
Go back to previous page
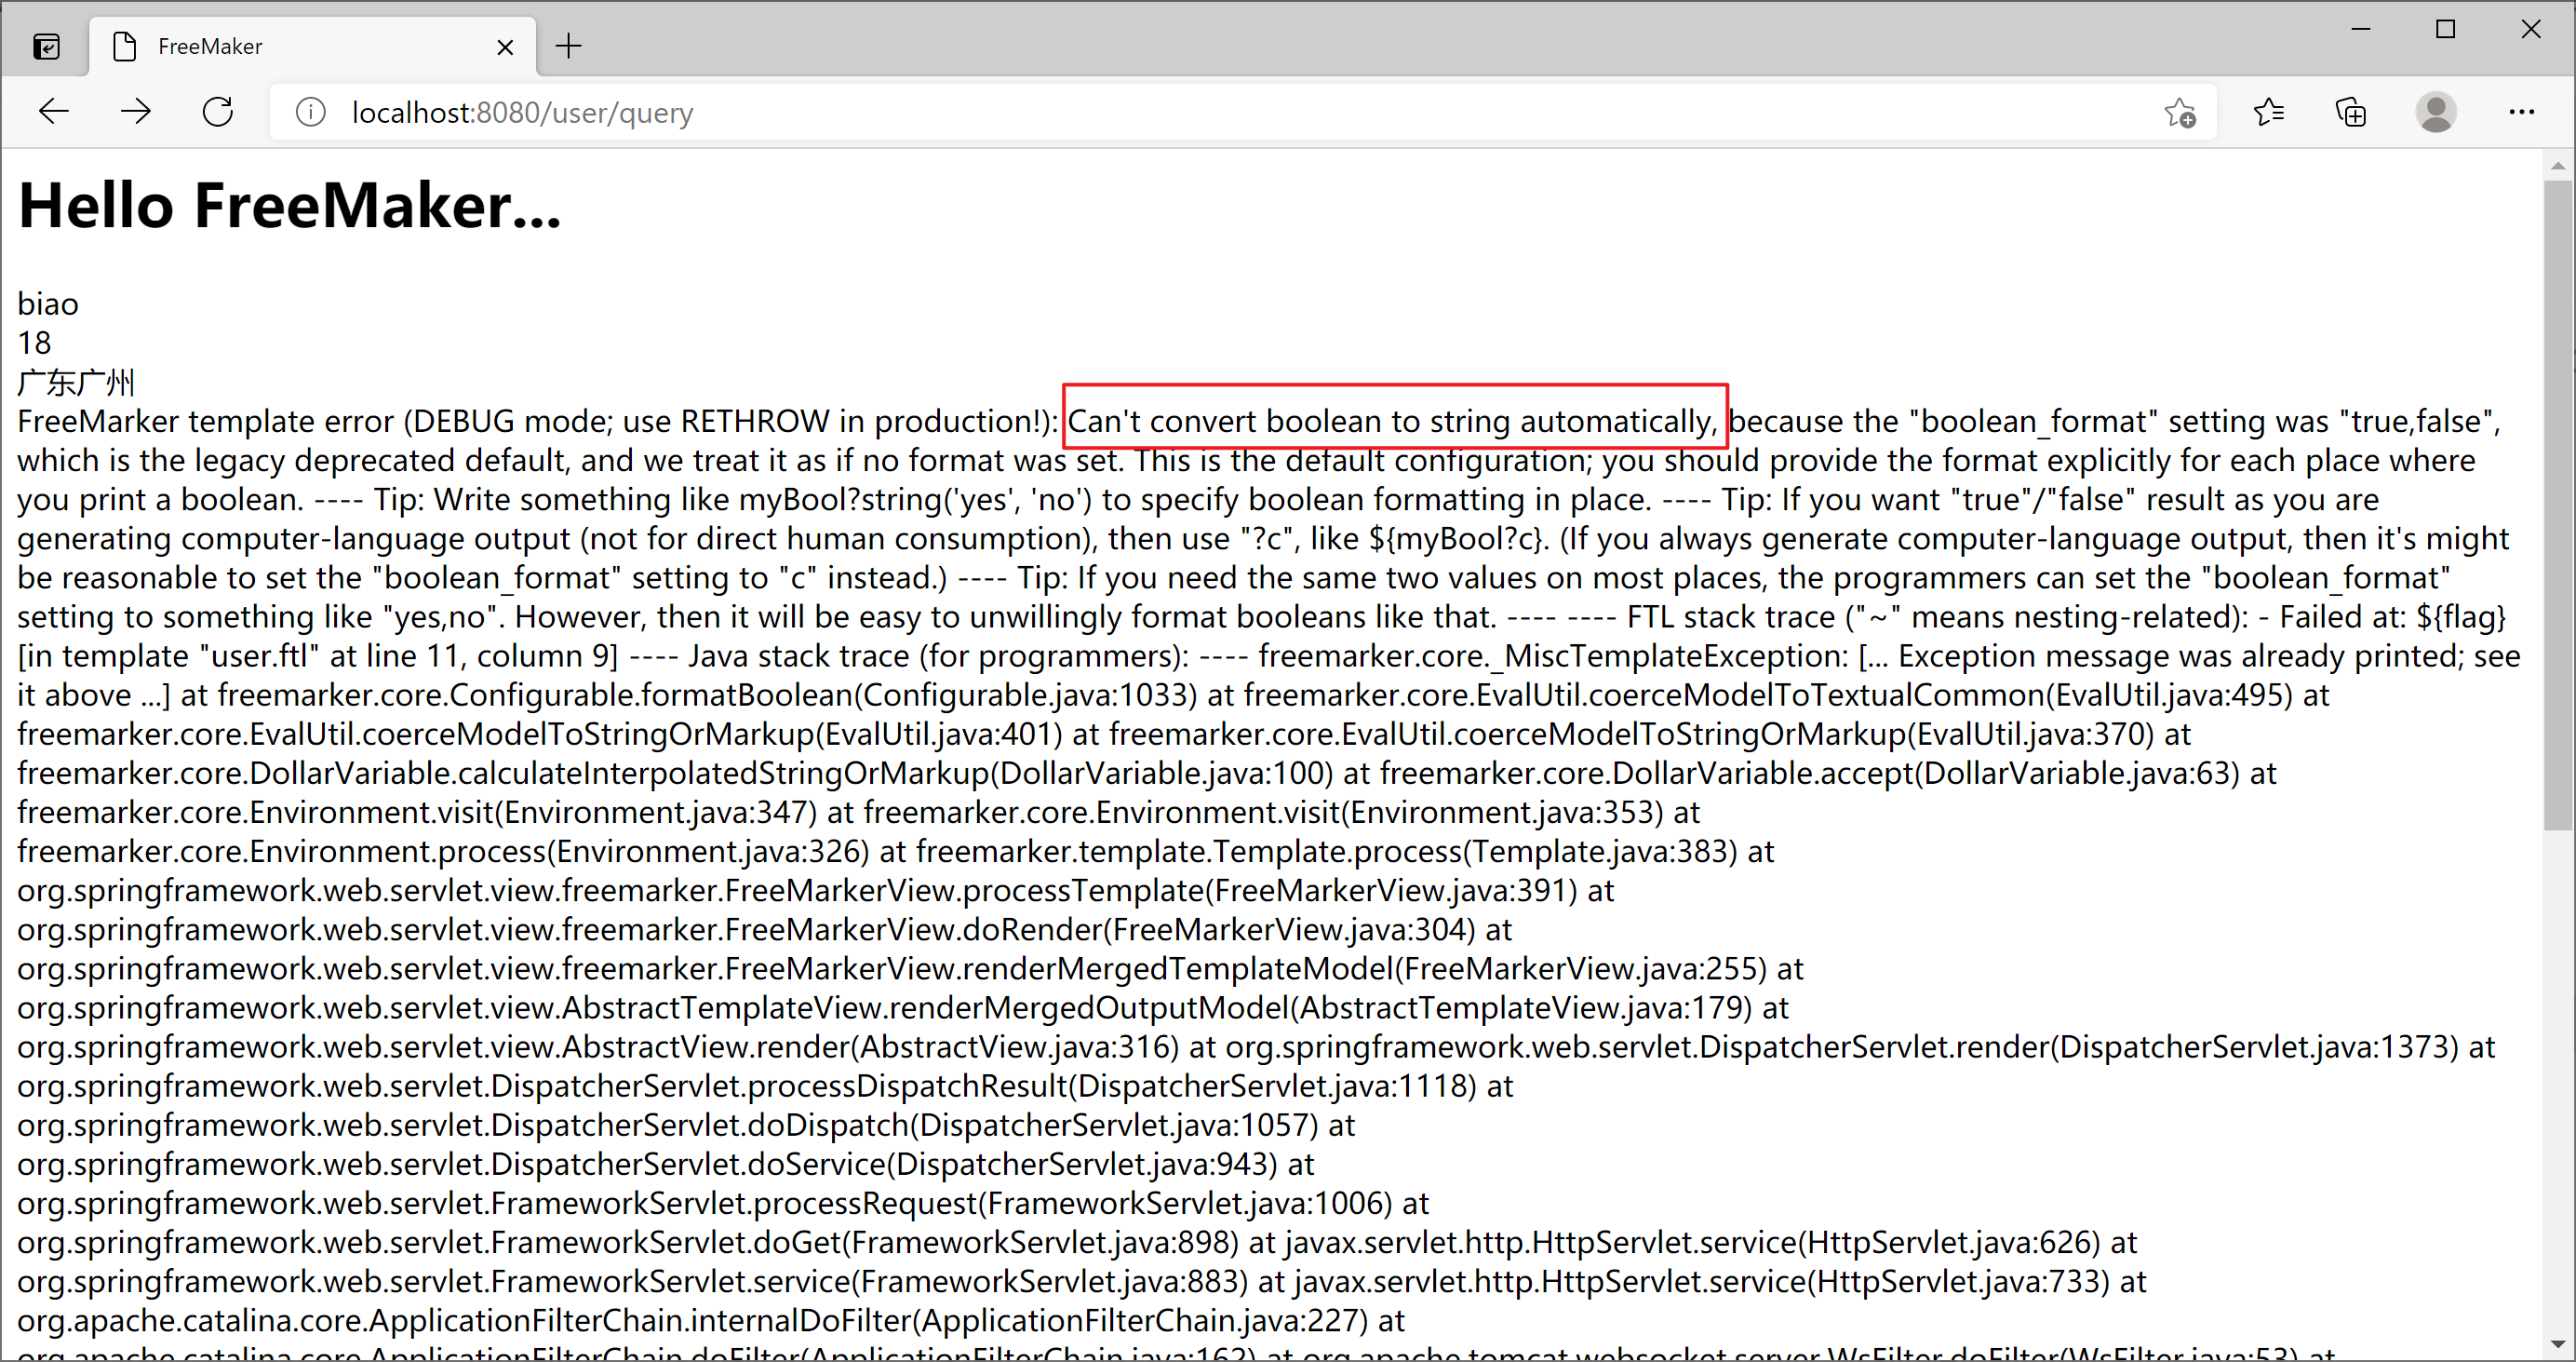click(x=54, y=112)
